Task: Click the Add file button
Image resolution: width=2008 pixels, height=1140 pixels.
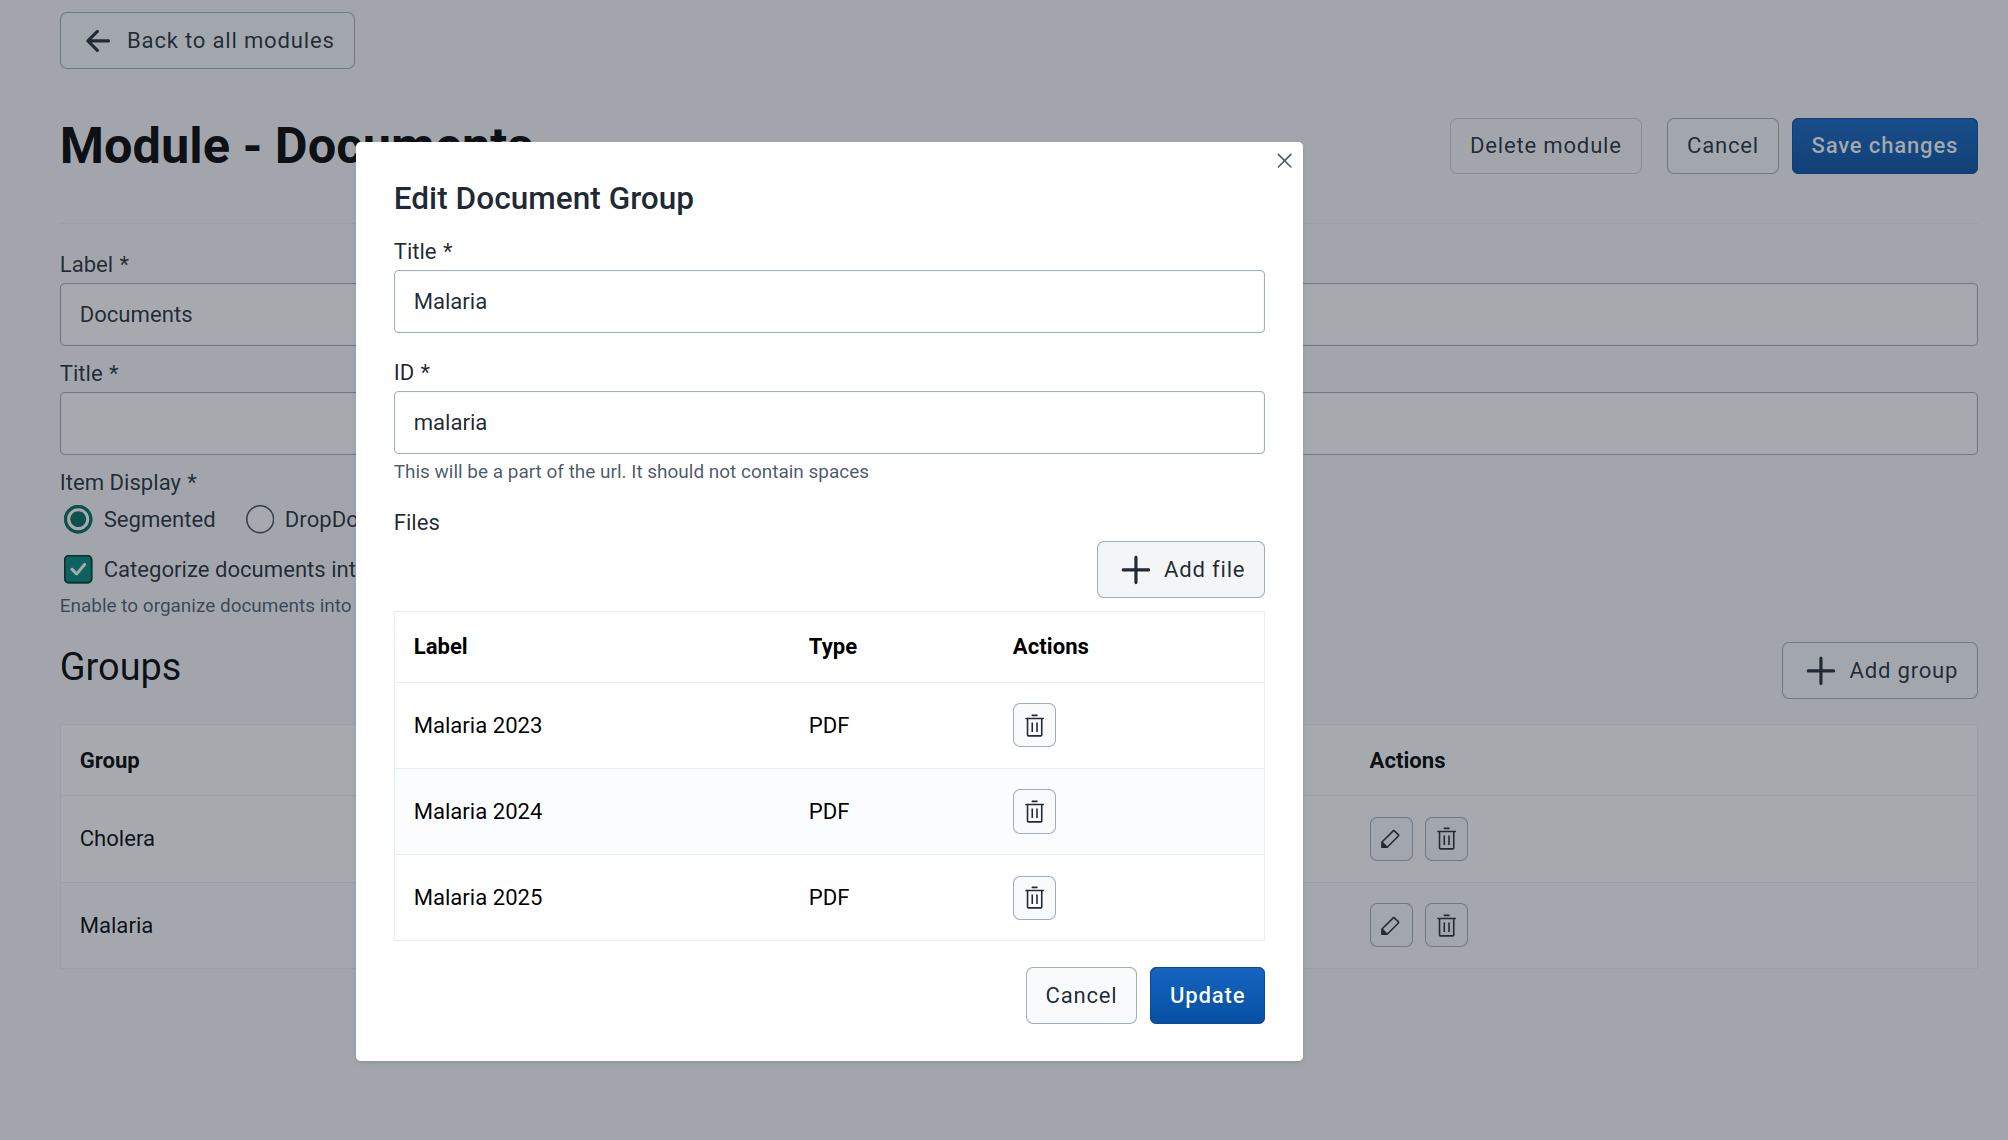Action: [1180, 569]
